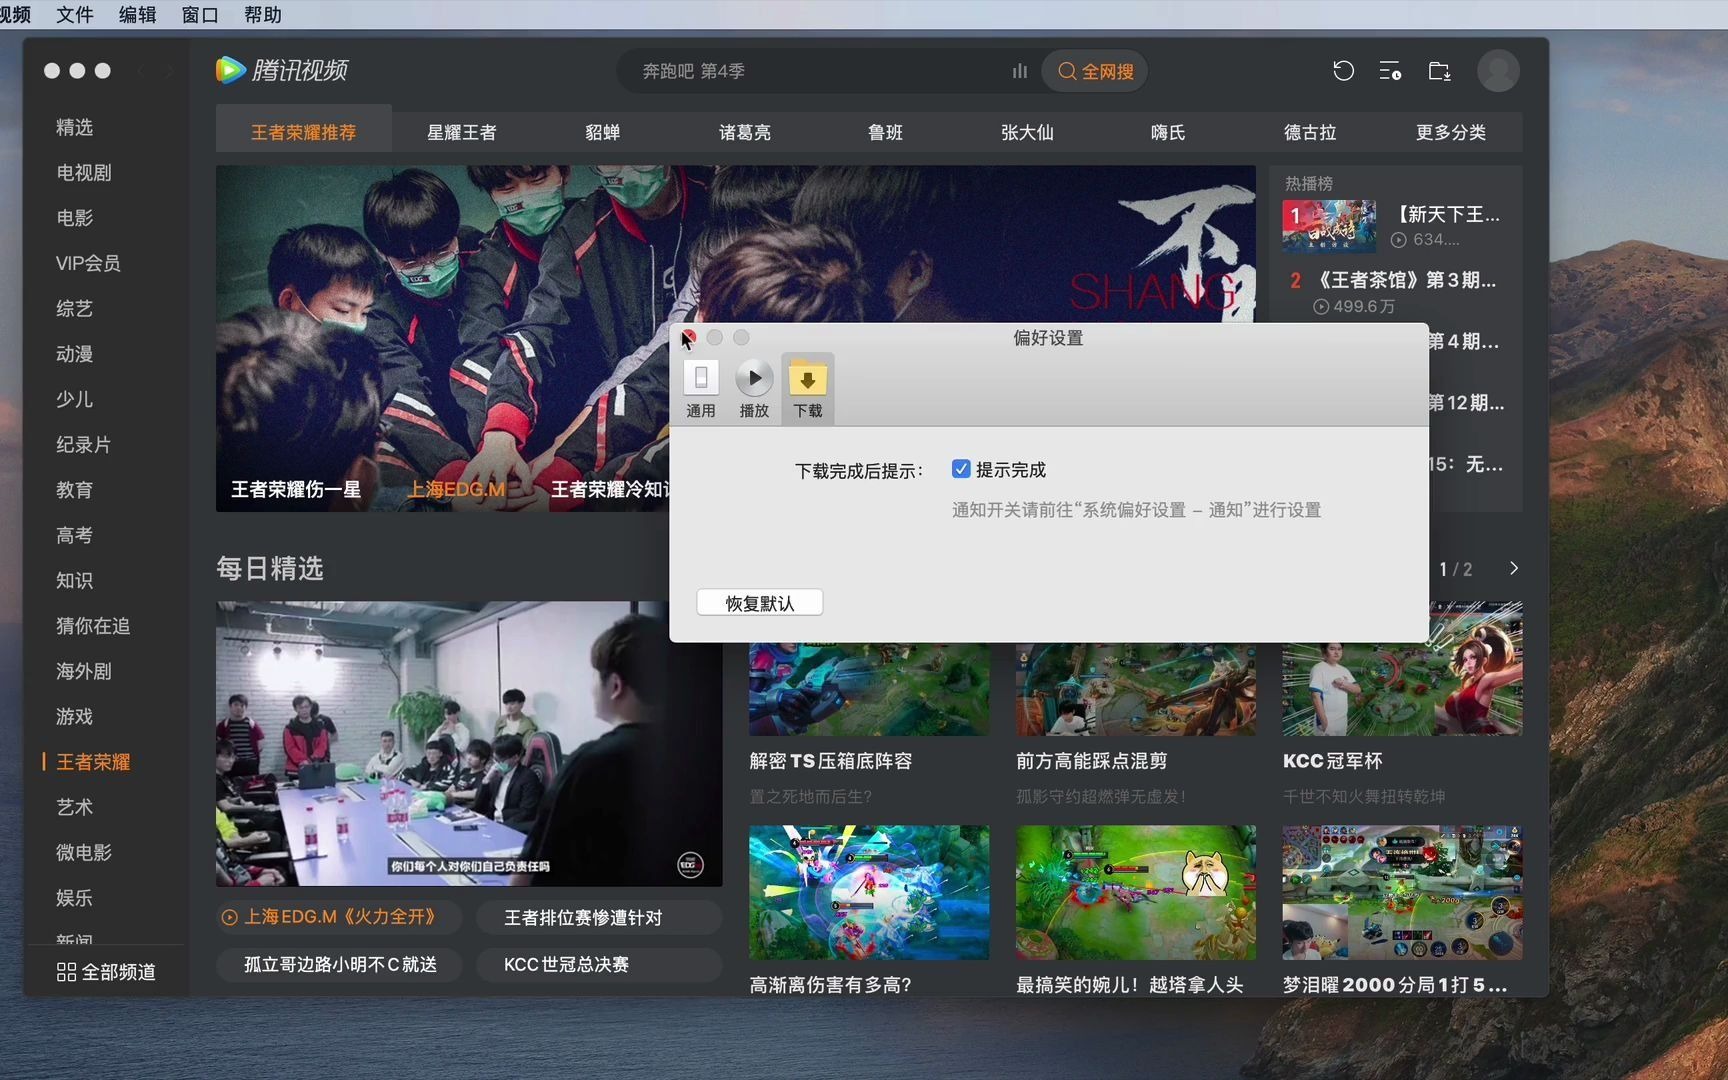Open 综艺 in the sidebar
Image resolution: width=1728 pixels, height=1080 pixels.
coord(74,308)
